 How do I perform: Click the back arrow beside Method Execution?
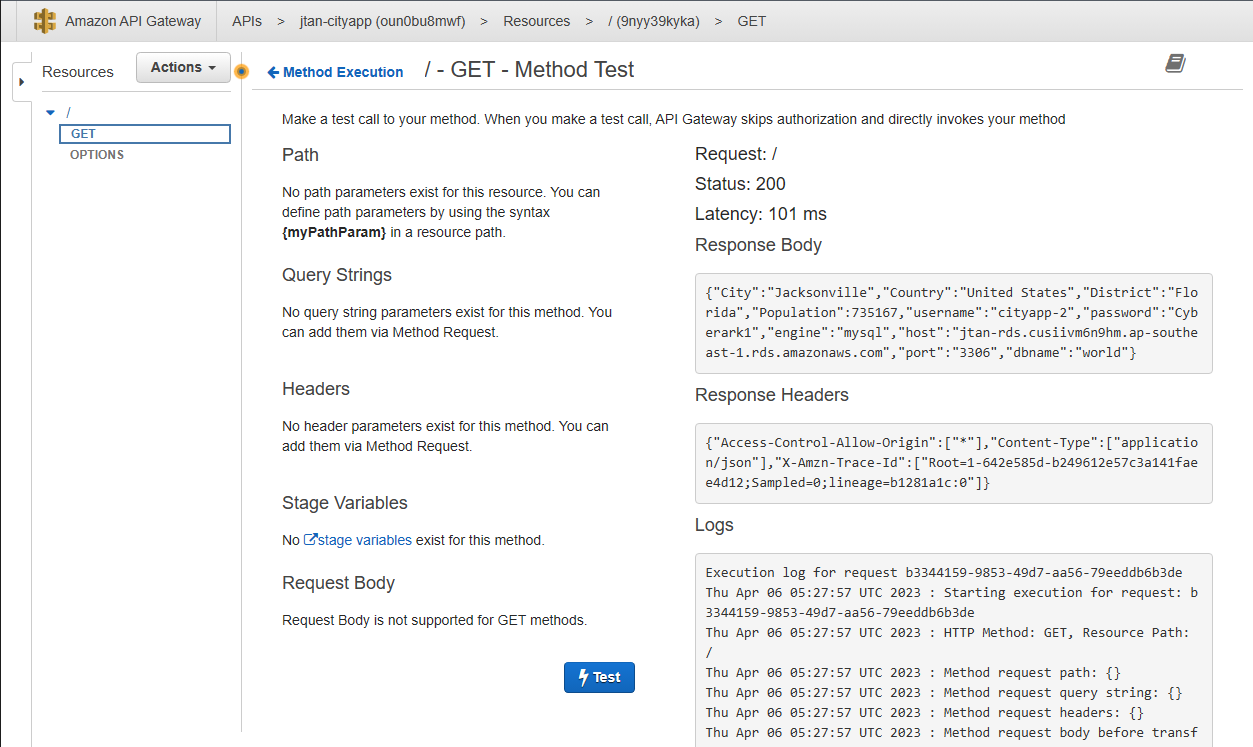[x=271, y=72]
